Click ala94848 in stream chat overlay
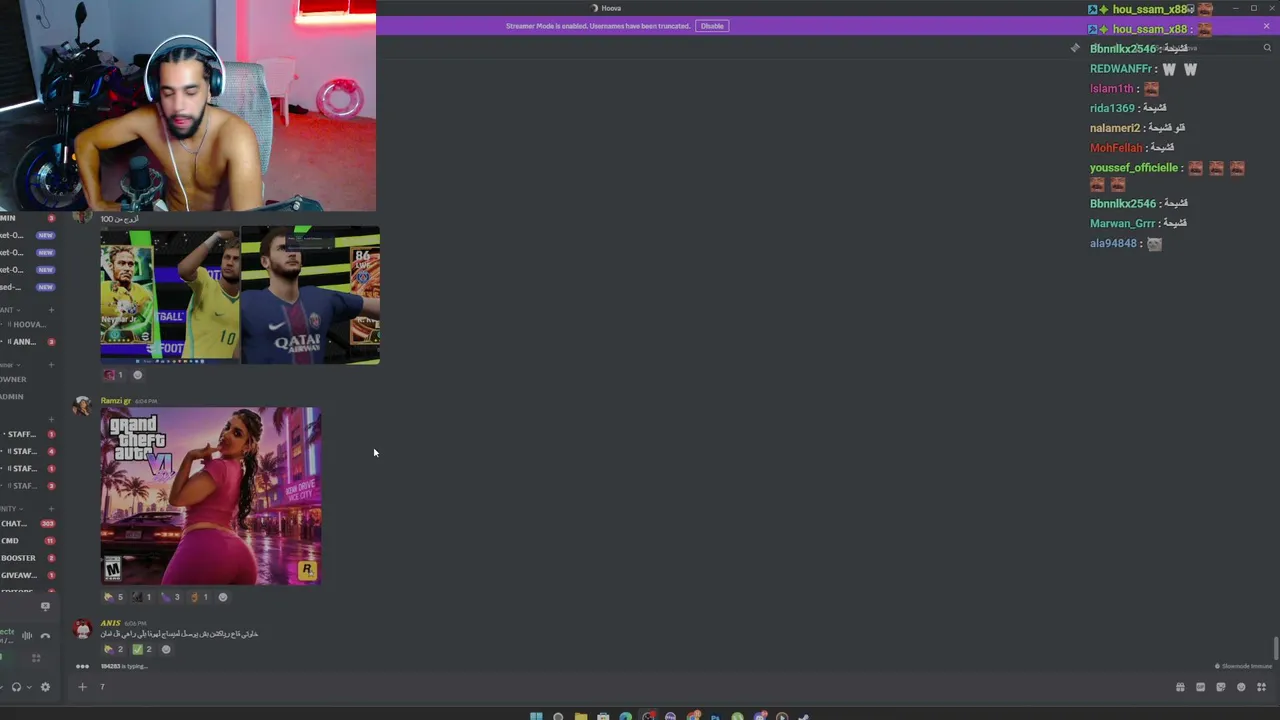 pyautogui.click(x=1113, y=244)
